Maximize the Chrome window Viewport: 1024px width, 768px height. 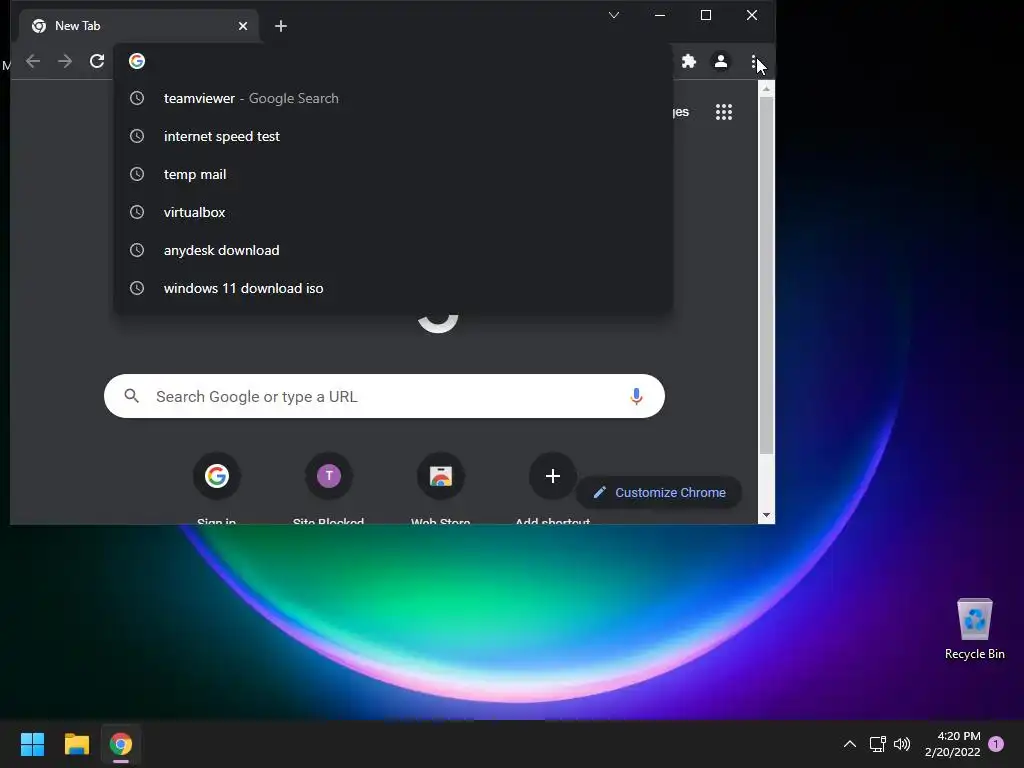tap(706, 15)
